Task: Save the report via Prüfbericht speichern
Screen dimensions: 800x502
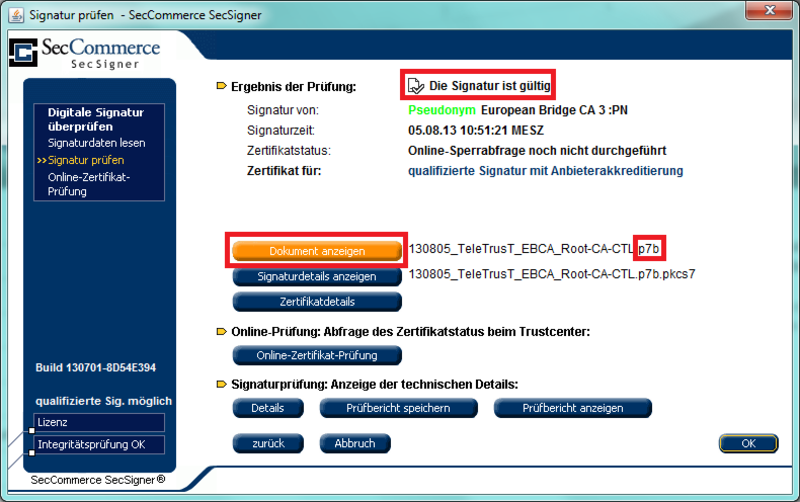Action: 398,408
